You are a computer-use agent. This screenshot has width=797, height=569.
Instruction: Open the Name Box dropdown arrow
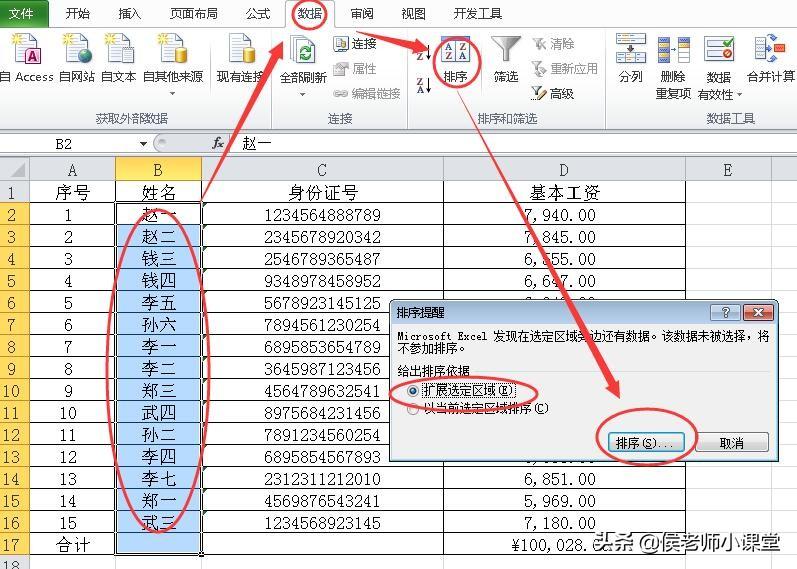pos(143,144)
